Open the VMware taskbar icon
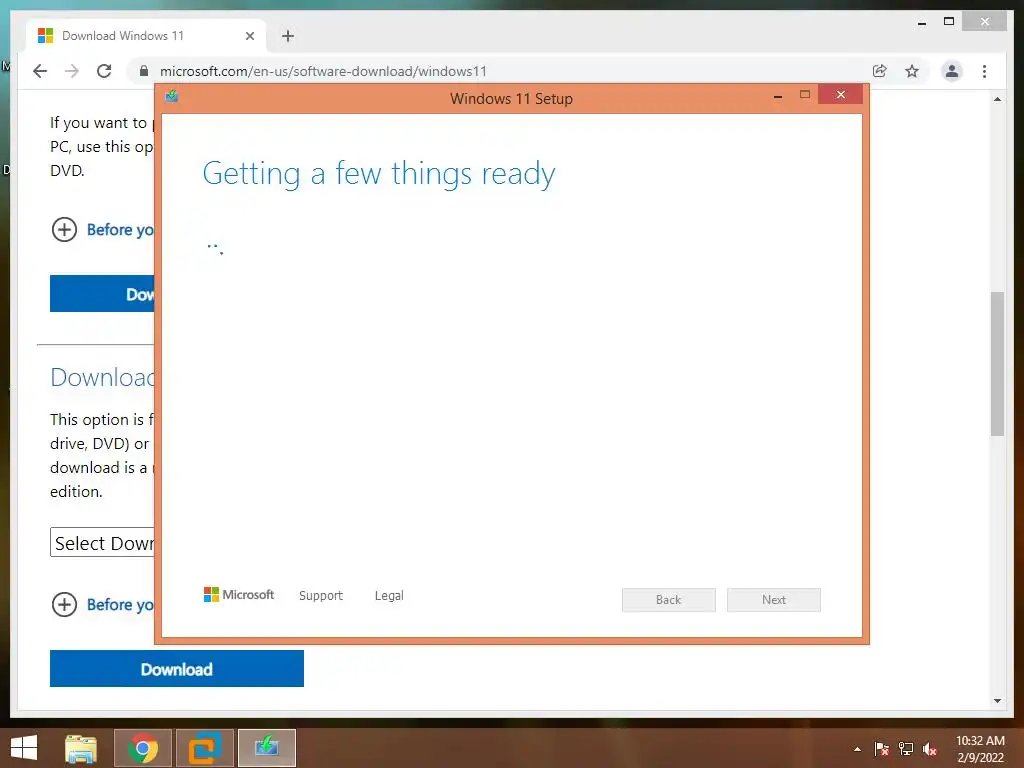Screen dimensions: 1024x768 tap(205, 748)
